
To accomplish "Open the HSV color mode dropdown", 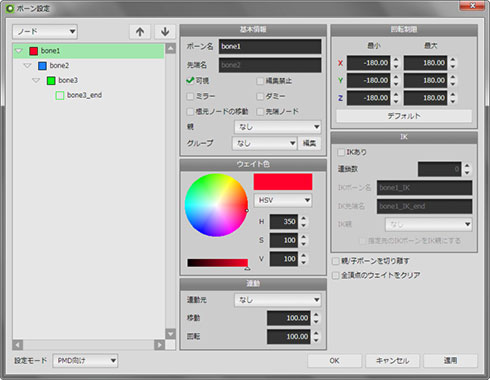I will pyautogui.click(x=283, y=200).
